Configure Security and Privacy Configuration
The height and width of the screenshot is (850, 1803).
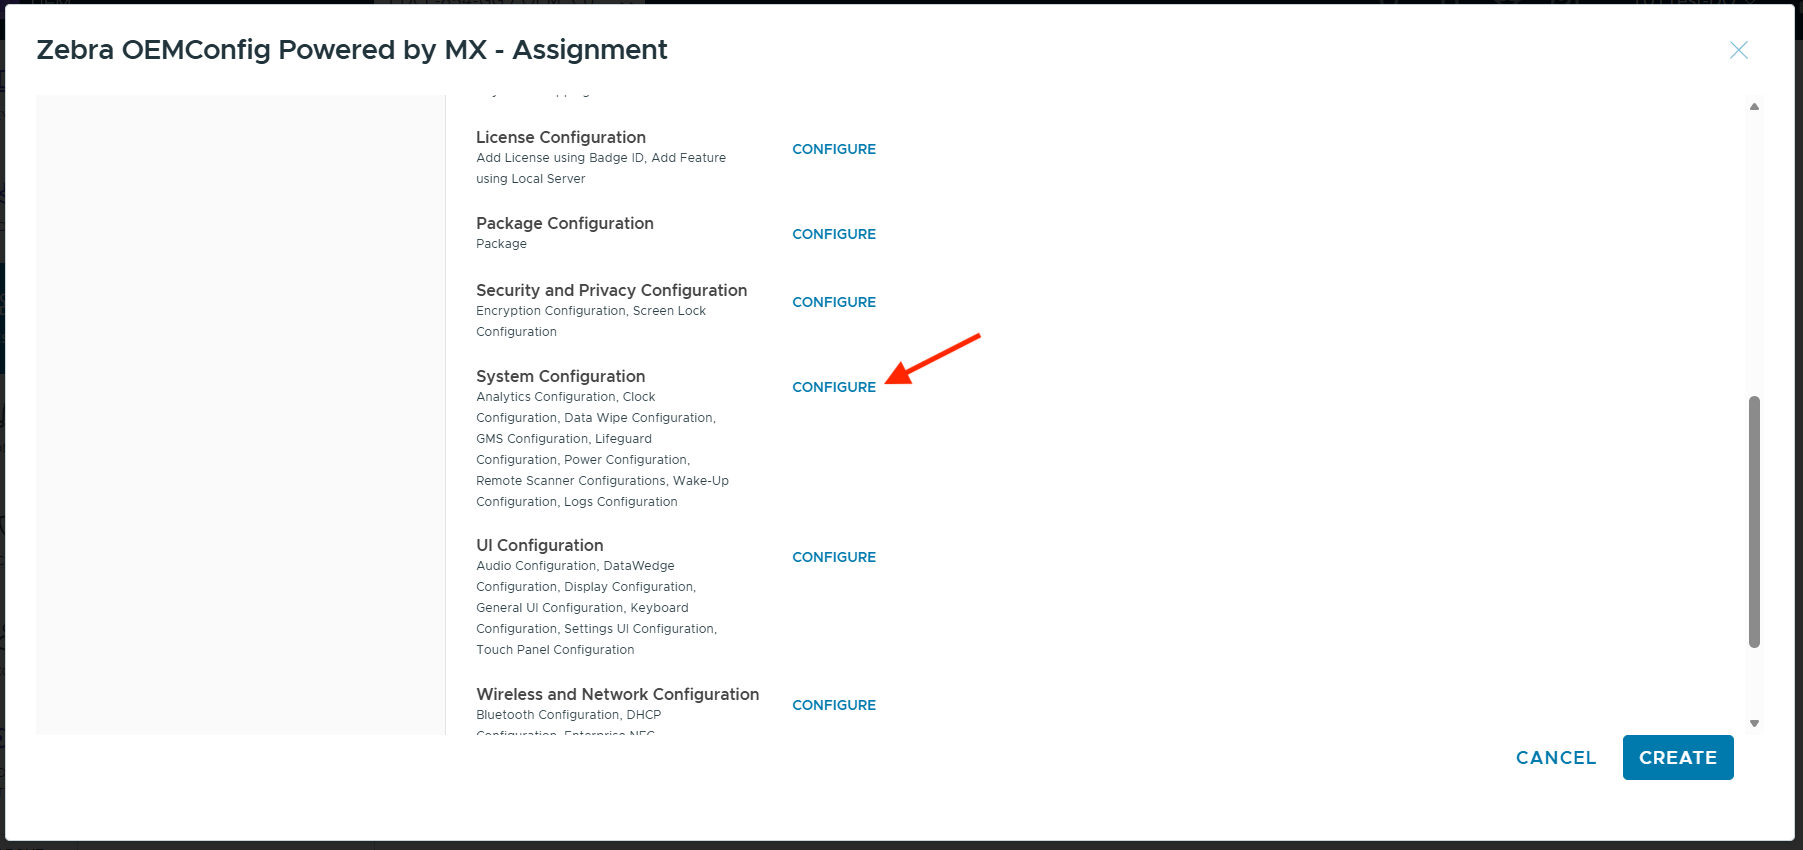pyautogui.click(x=833, y=302)
